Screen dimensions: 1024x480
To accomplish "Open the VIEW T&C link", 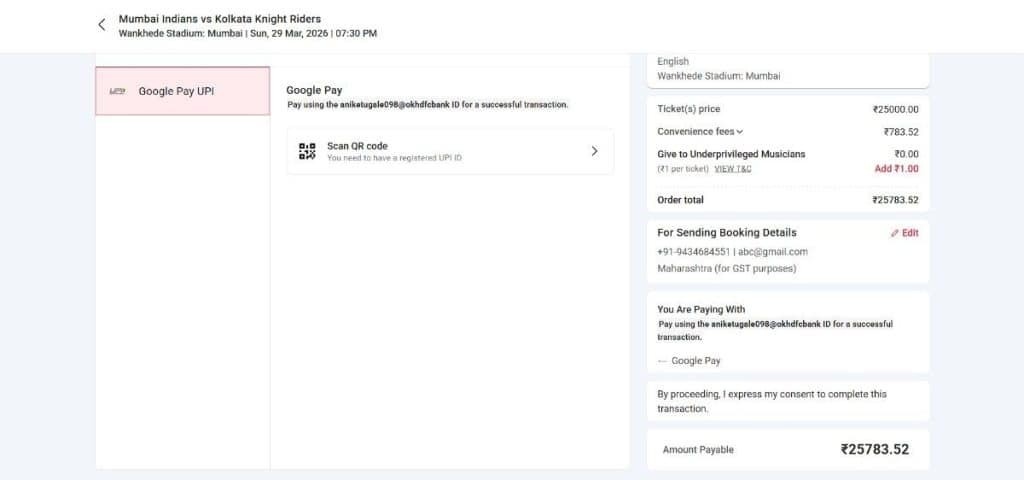I will (x=733, y=168).
